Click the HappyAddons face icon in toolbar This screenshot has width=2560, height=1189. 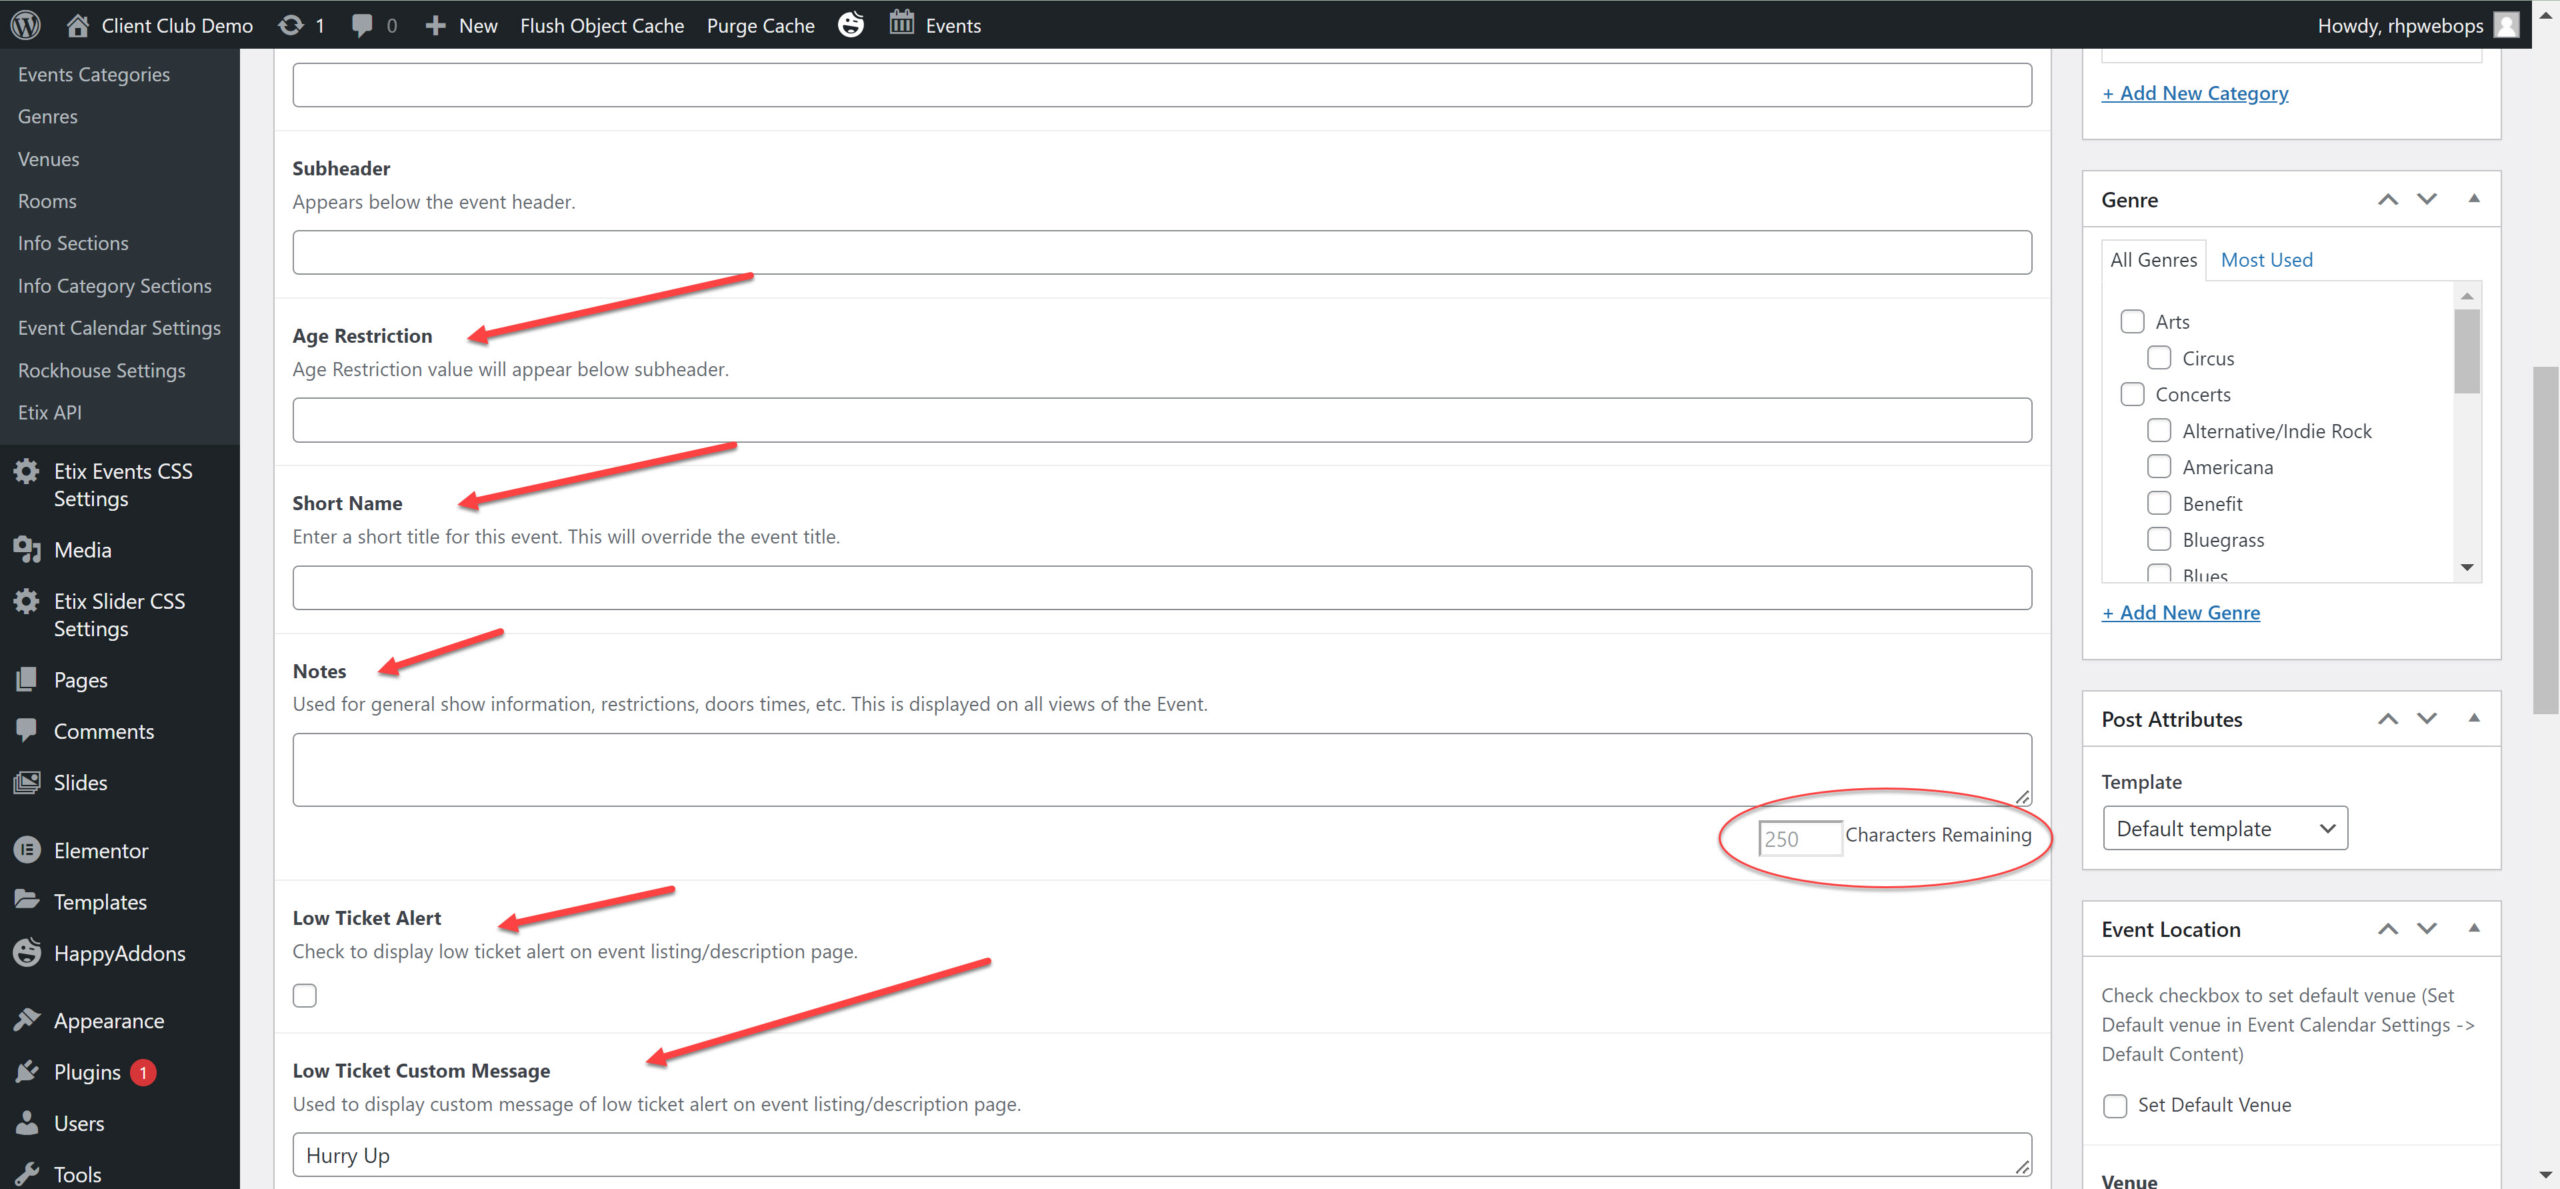[x=851, y=25]
